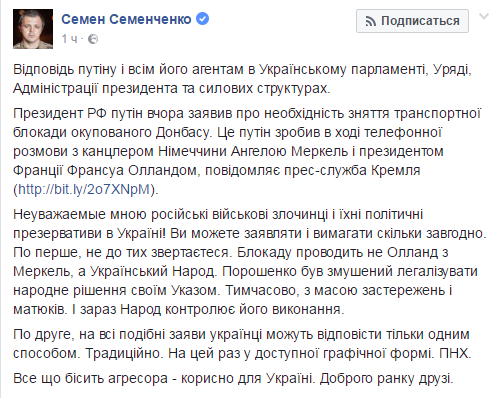Click the blue verified badge icon

pyautogui.click(x=203, y=19)
